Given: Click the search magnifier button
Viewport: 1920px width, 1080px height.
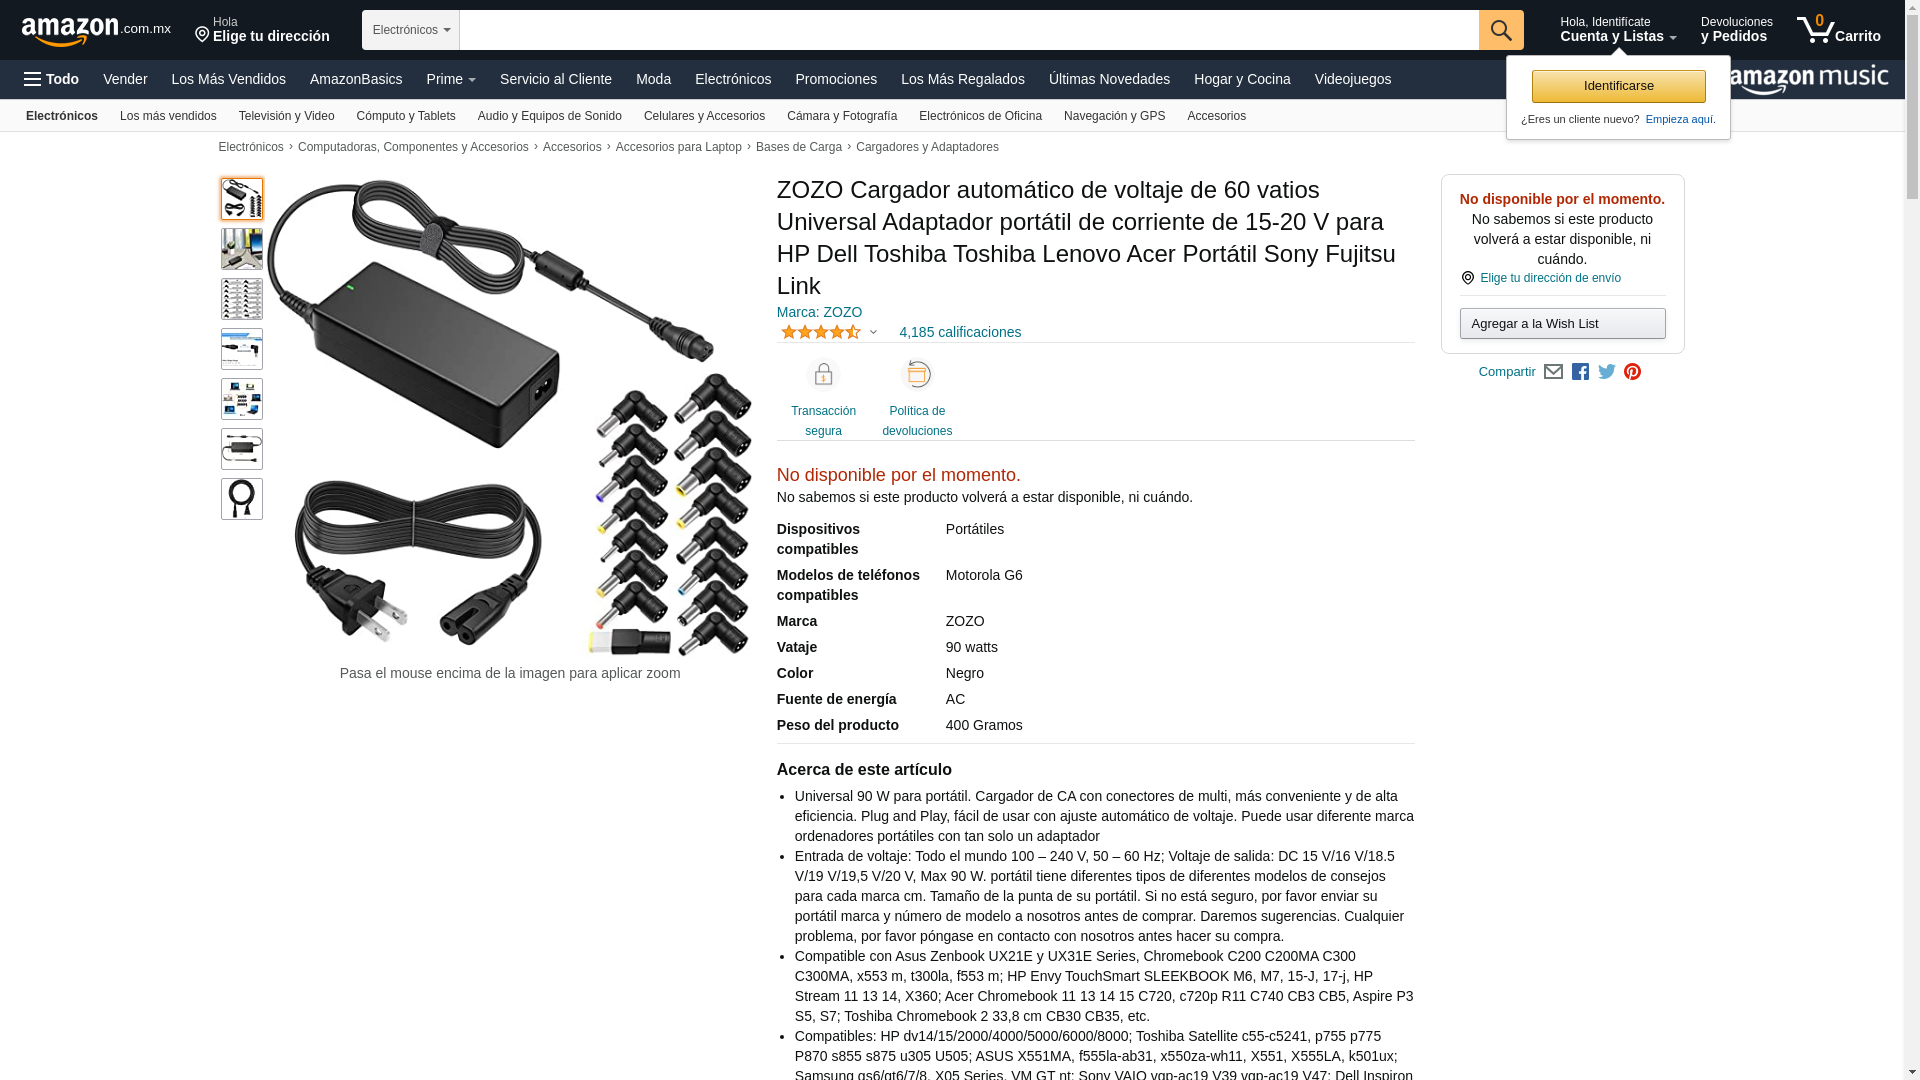Looking at the screenshot, I should pyautogui.click(x=1501, y=30).
